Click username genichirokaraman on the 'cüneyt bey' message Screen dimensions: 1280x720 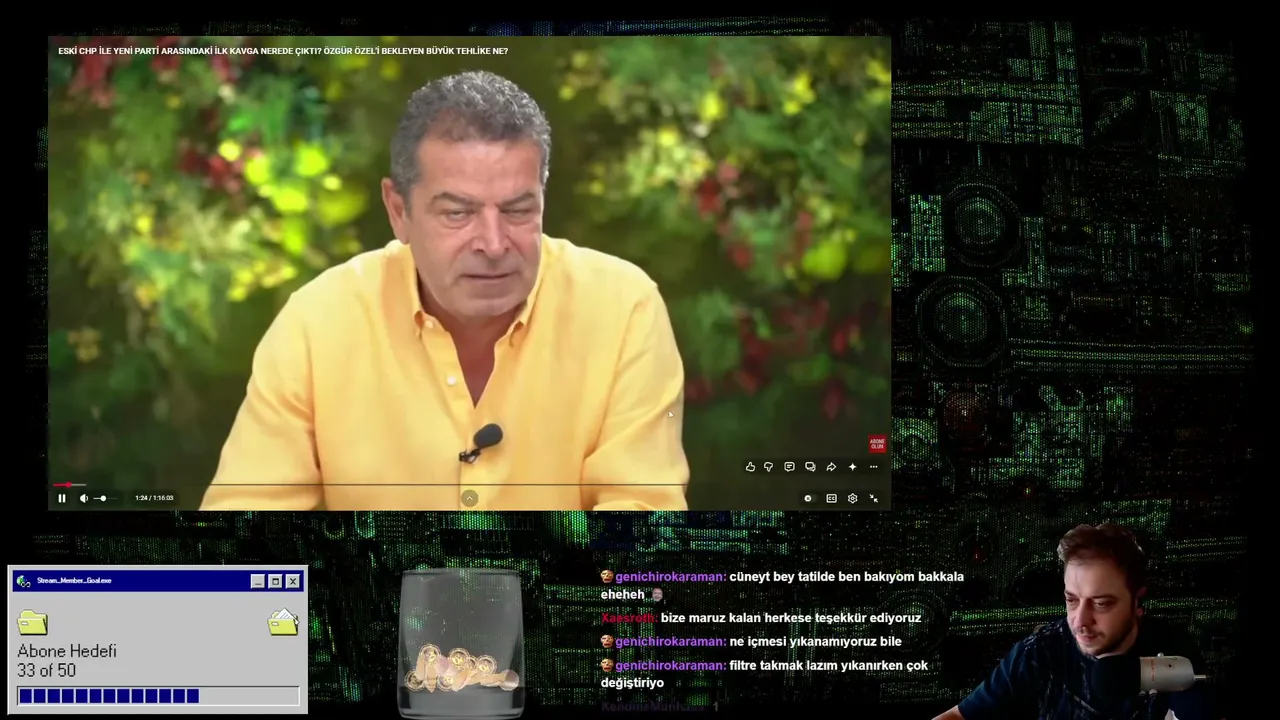(671, 577)
